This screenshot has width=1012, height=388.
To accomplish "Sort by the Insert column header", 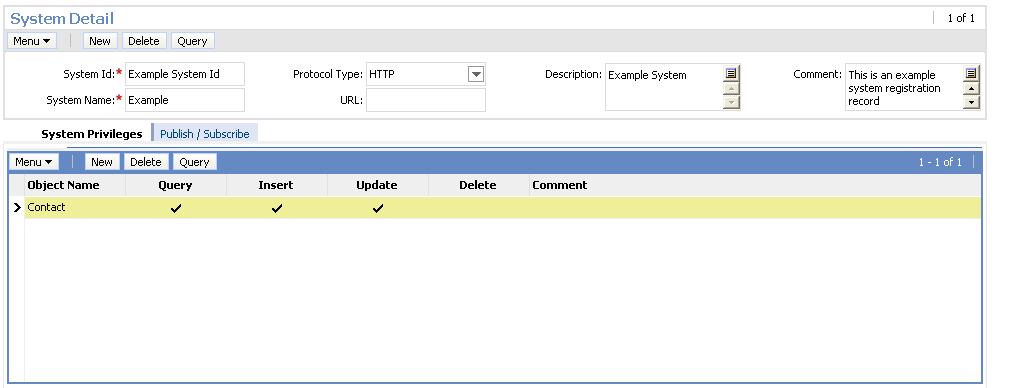I will click(276, 185).
